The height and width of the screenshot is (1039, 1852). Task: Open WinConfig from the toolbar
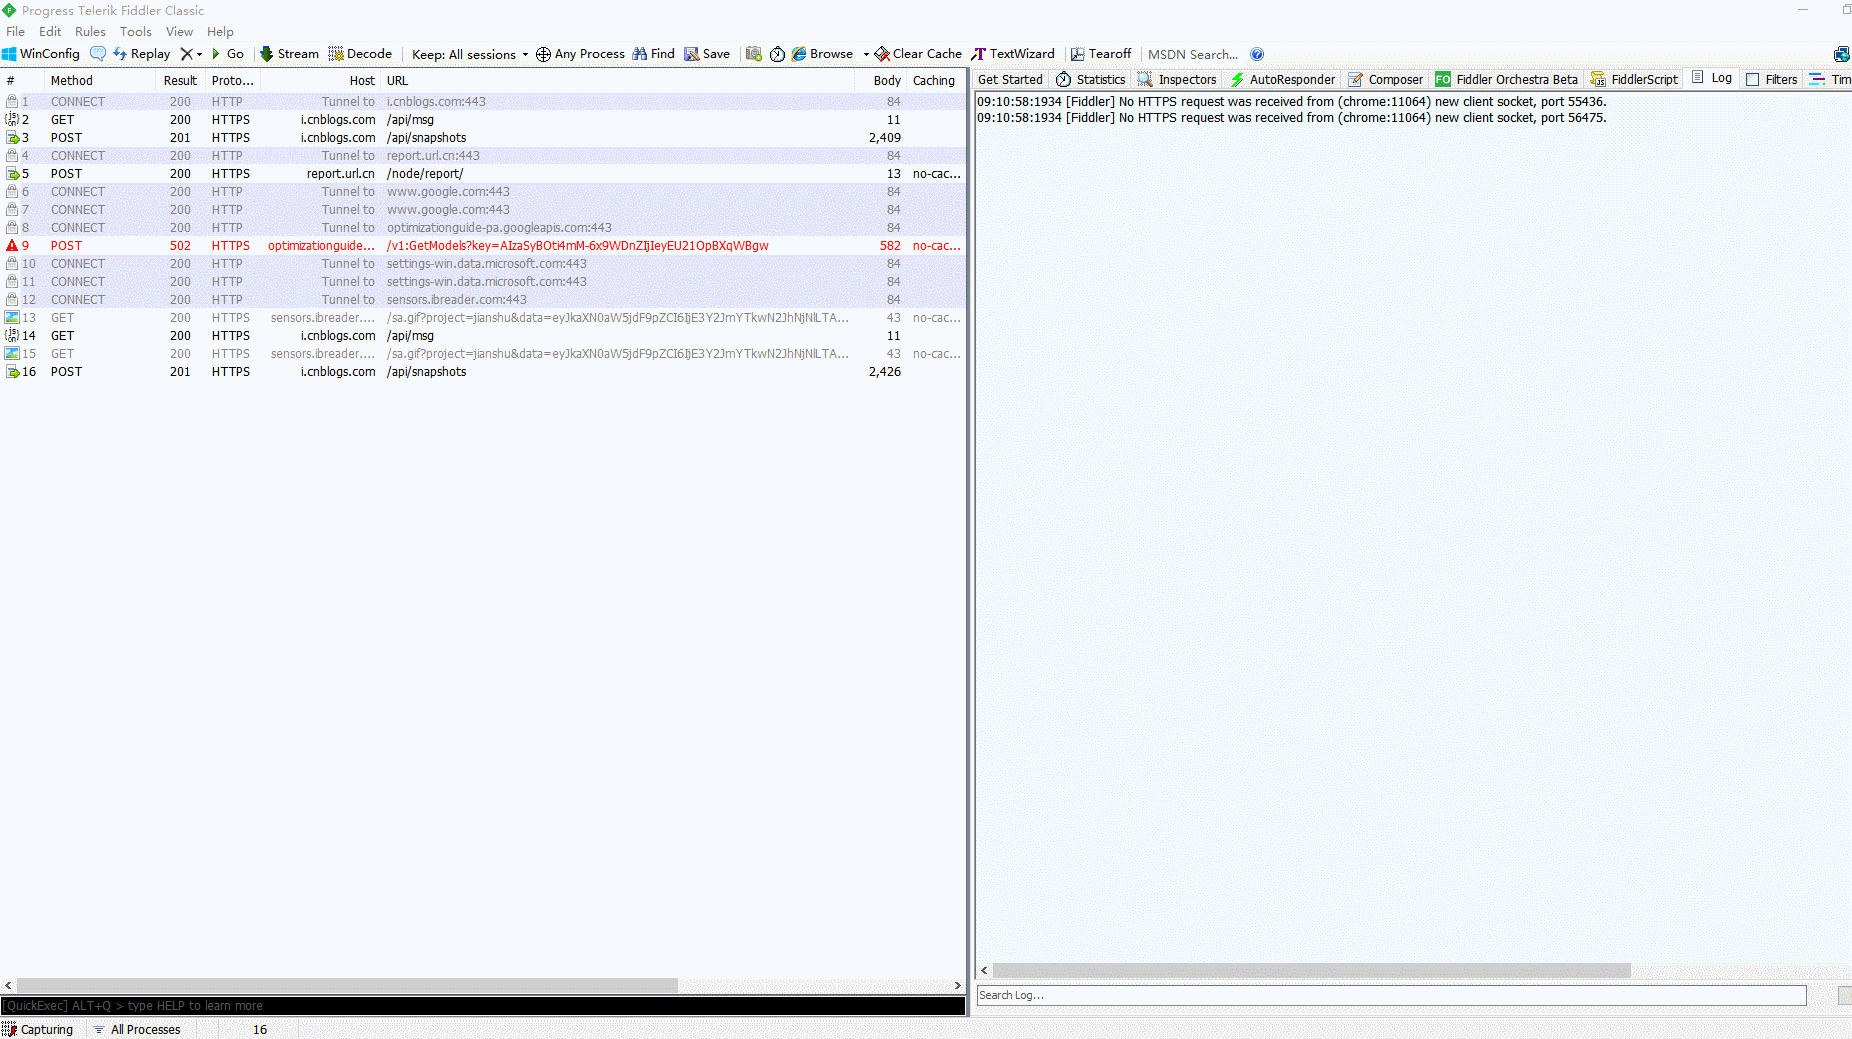(41, 54)
